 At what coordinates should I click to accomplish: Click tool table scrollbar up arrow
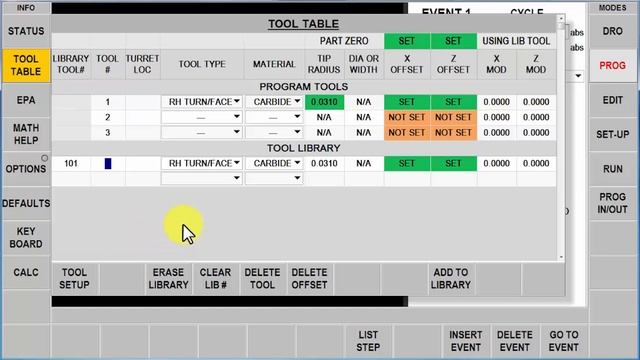pos(561,18)
